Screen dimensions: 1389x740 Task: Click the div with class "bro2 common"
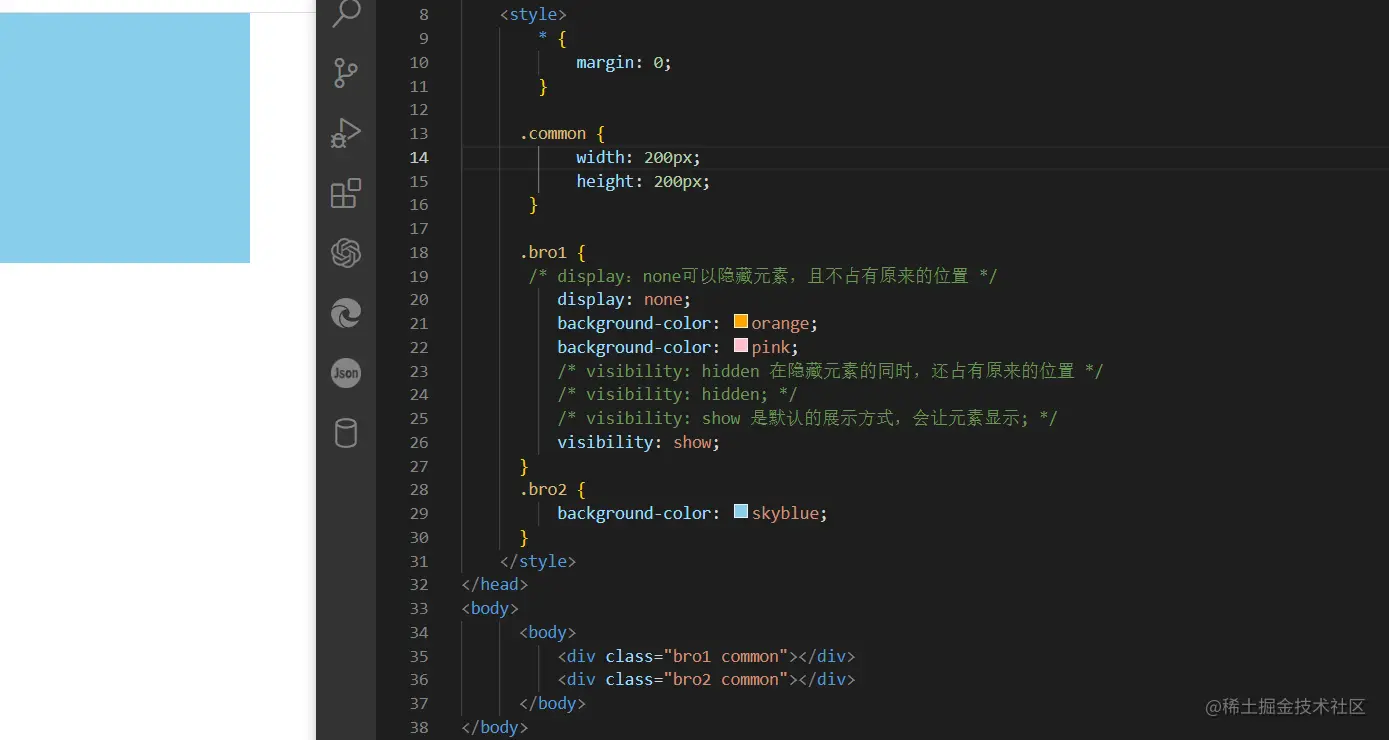click(x=706, y=680)
